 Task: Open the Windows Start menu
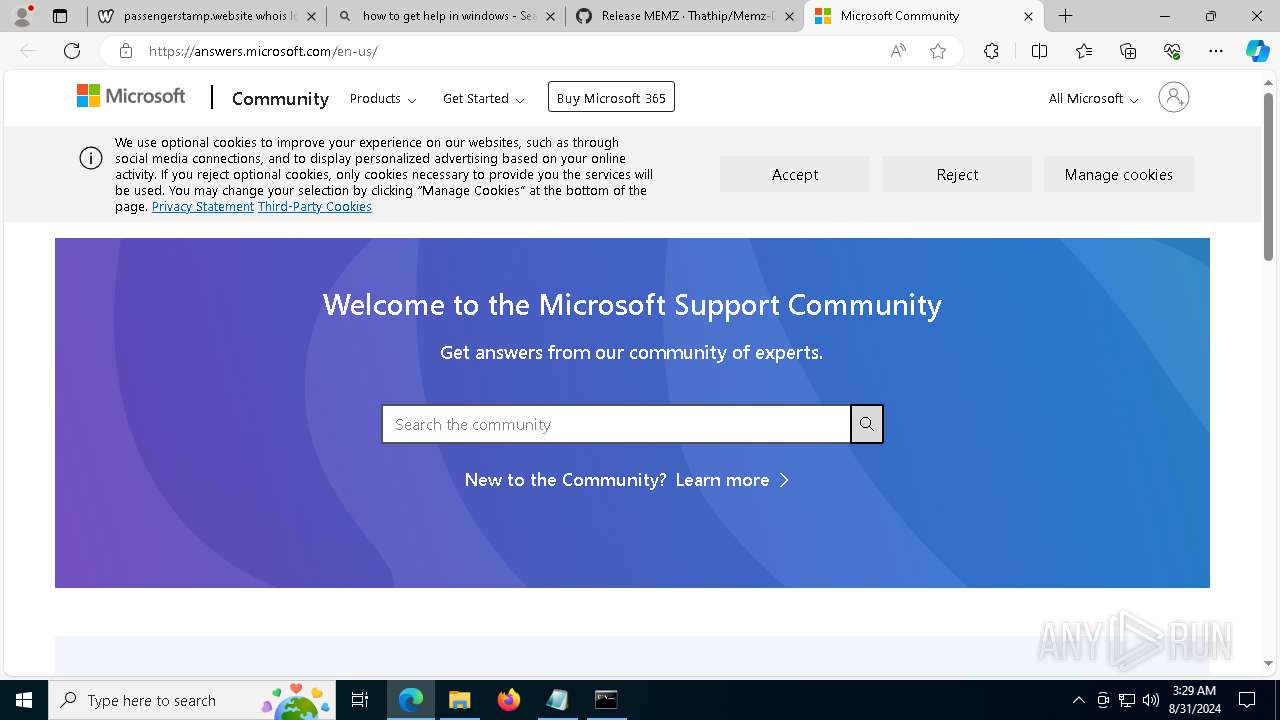(x=23, y=700)
